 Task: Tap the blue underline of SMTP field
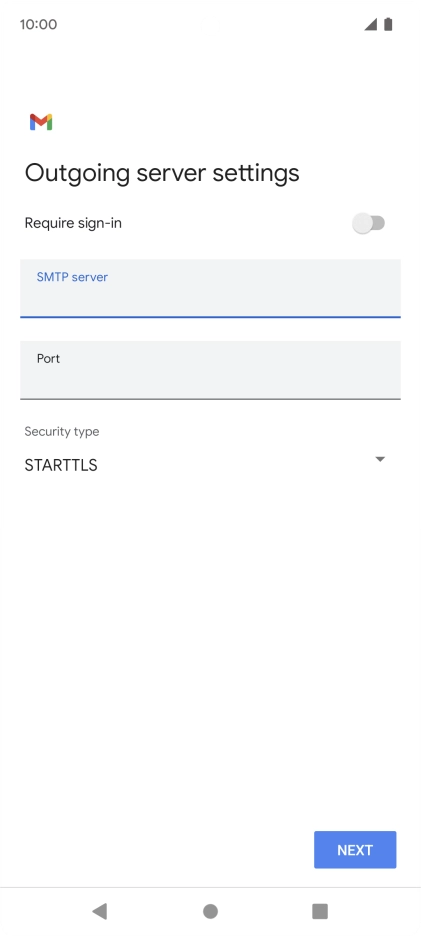(x=210, y=316)
